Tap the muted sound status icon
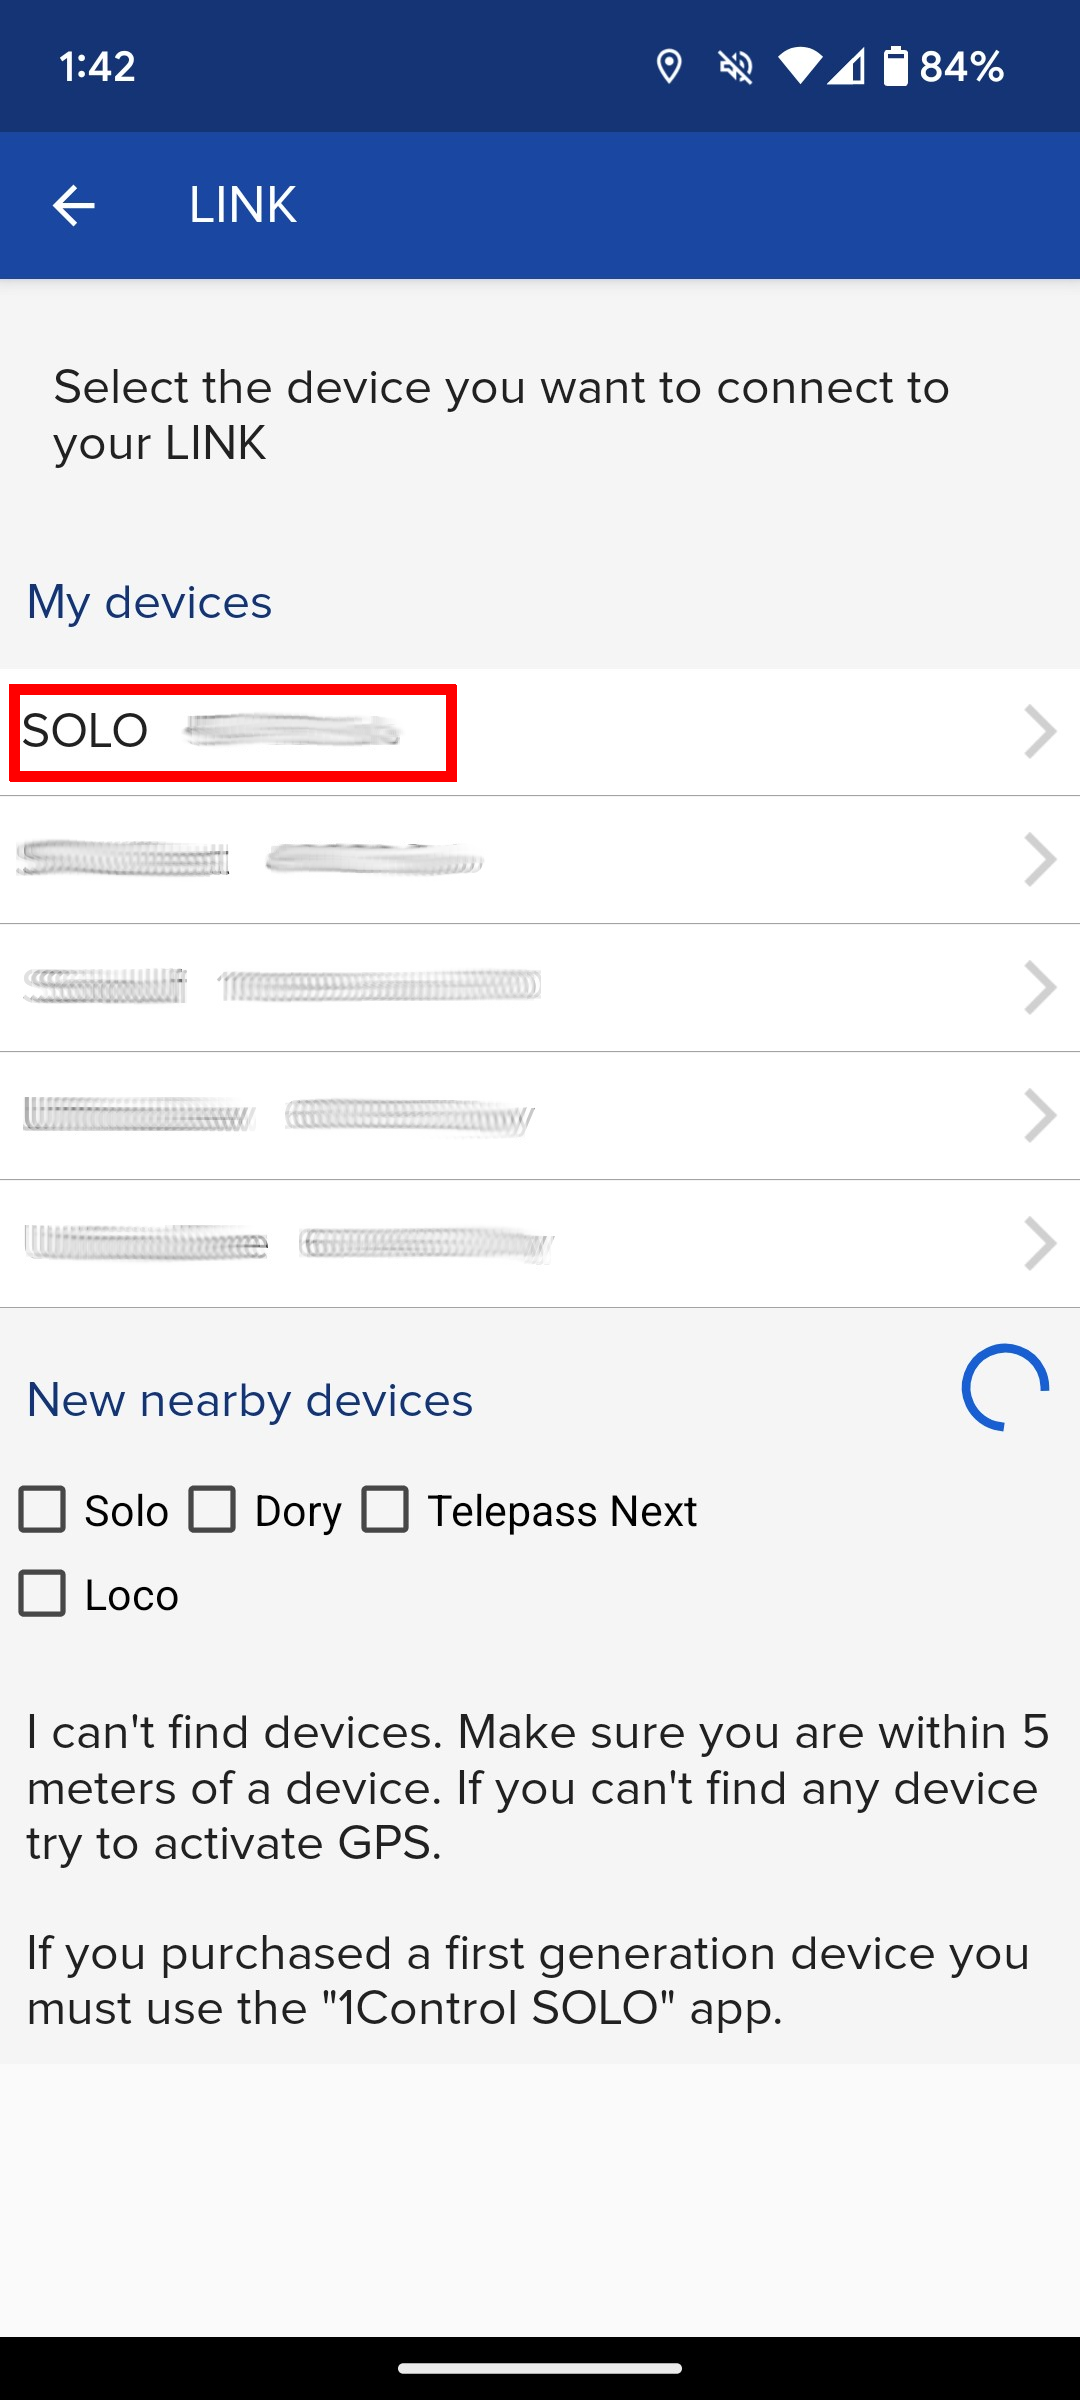 [x=736, y=67]
